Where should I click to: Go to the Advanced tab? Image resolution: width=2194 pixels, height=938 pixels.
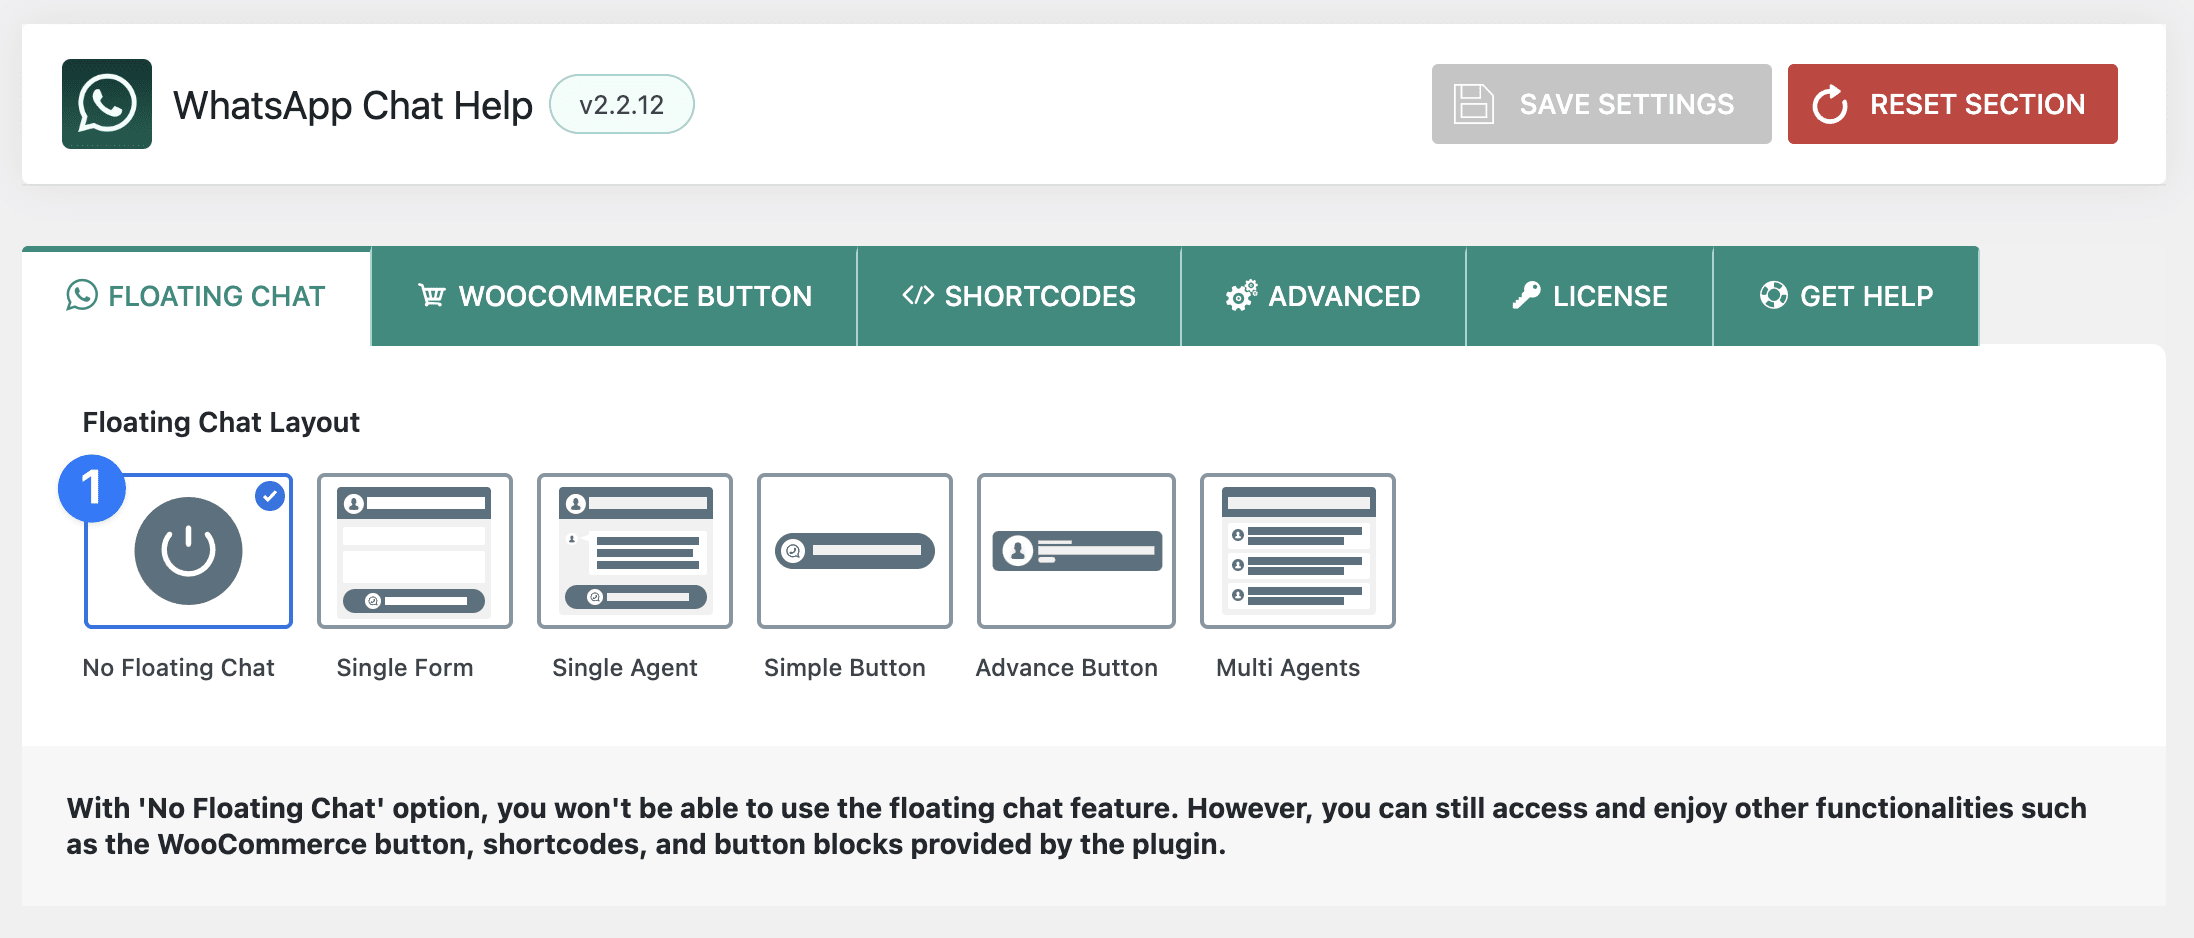[x=1323, y=296]
